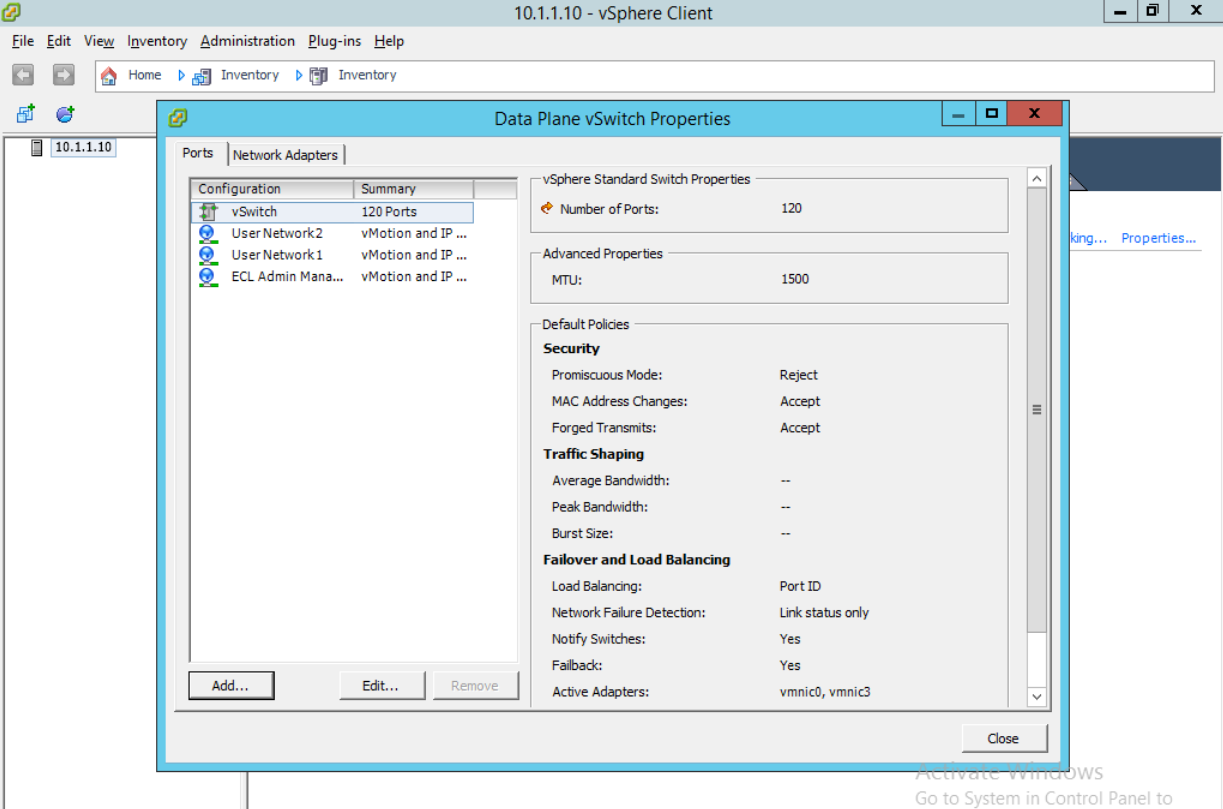Image resolution: width=1223 pixels, height=809 pixels.
Task: Close the vSwitch Properties dialog via Close button
Action: point(1003,738)
